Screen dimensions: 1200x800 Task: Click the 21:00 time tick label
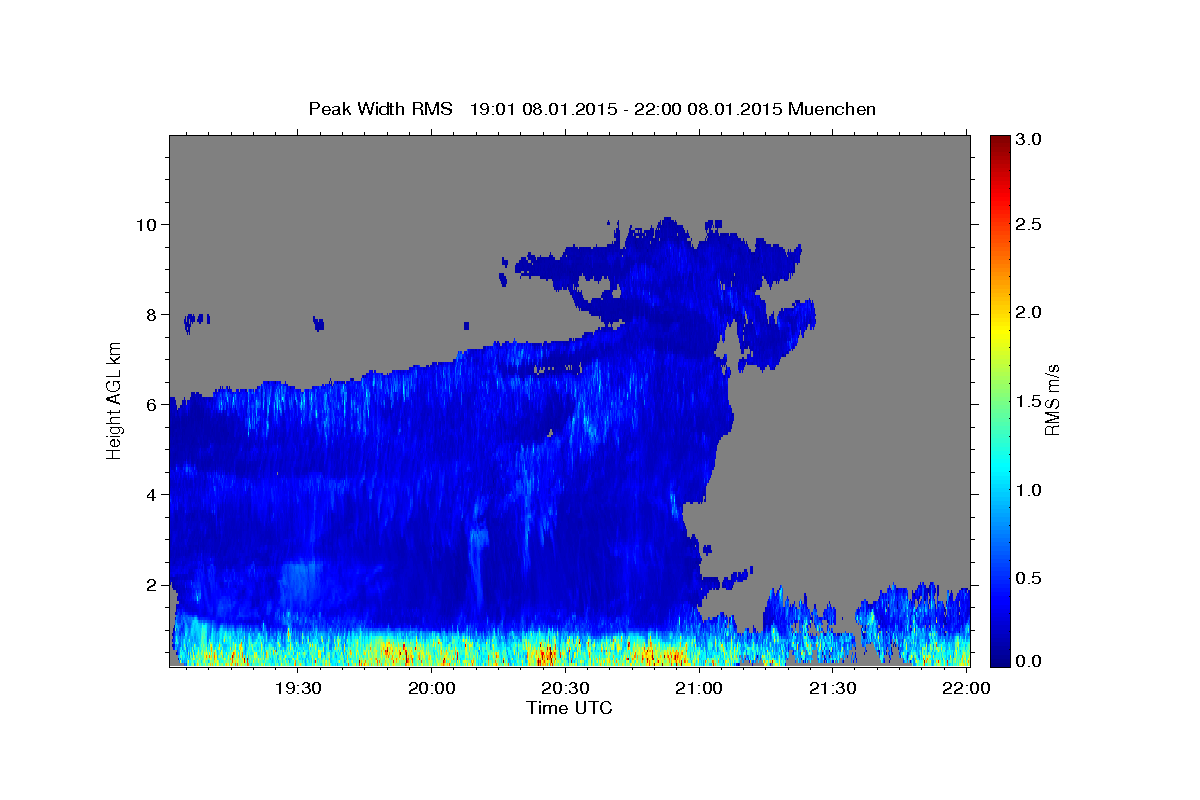[699, 688]
